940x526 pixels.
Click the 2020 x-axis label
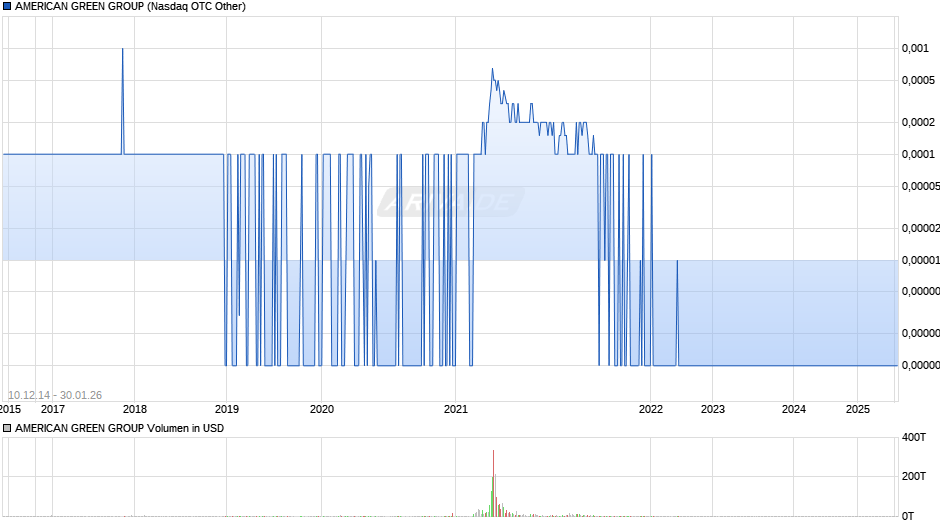click(322, 409)
